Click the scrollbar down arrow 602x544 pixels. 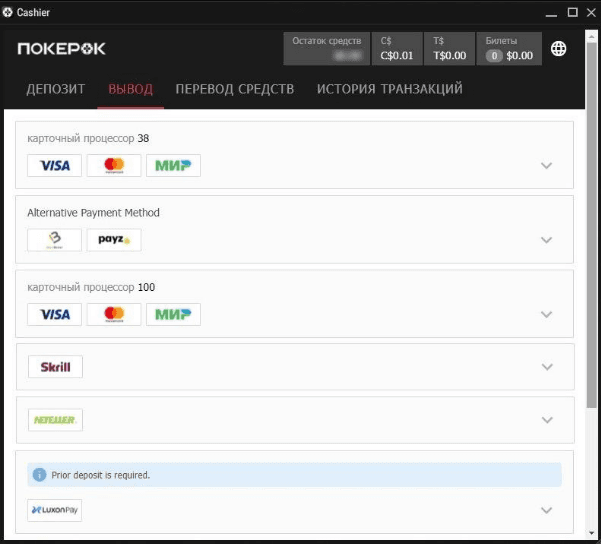592,533
